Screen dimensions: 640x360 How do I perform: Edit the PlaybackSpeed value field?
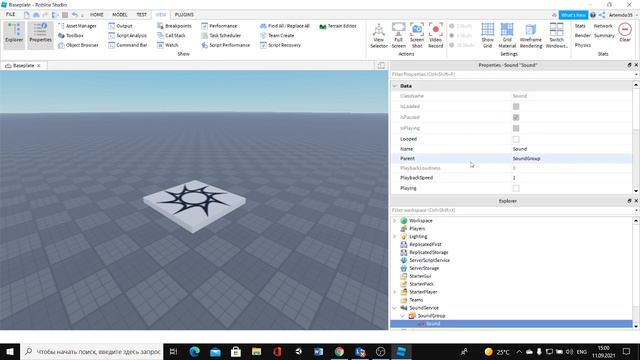(571, 178)
